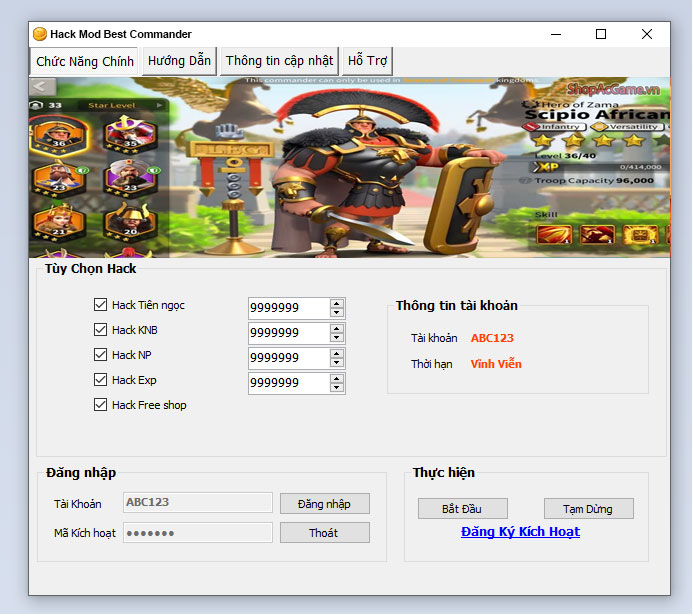Minimize the Hack Mod Best Commander window
The height and width of the screenshot is (616, 693).
point(556,34)
